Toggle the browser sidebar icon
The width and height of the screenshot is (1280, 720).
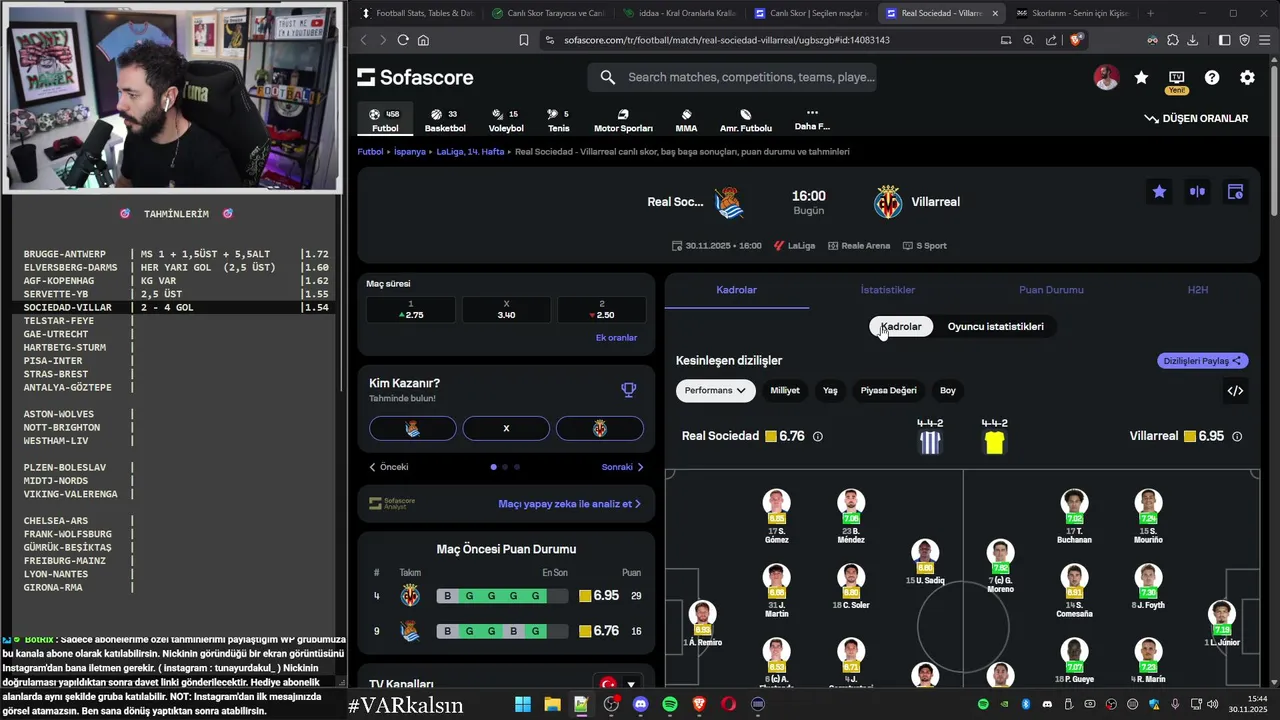pos(1225,40)
